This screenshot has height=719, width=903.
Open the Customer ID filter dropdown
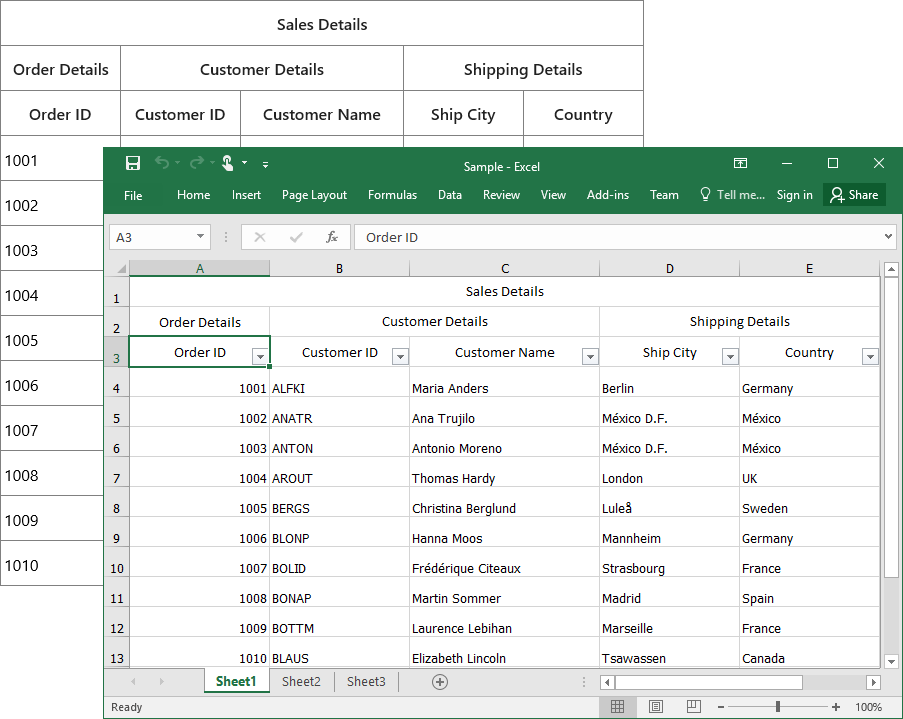click(400, 357)
